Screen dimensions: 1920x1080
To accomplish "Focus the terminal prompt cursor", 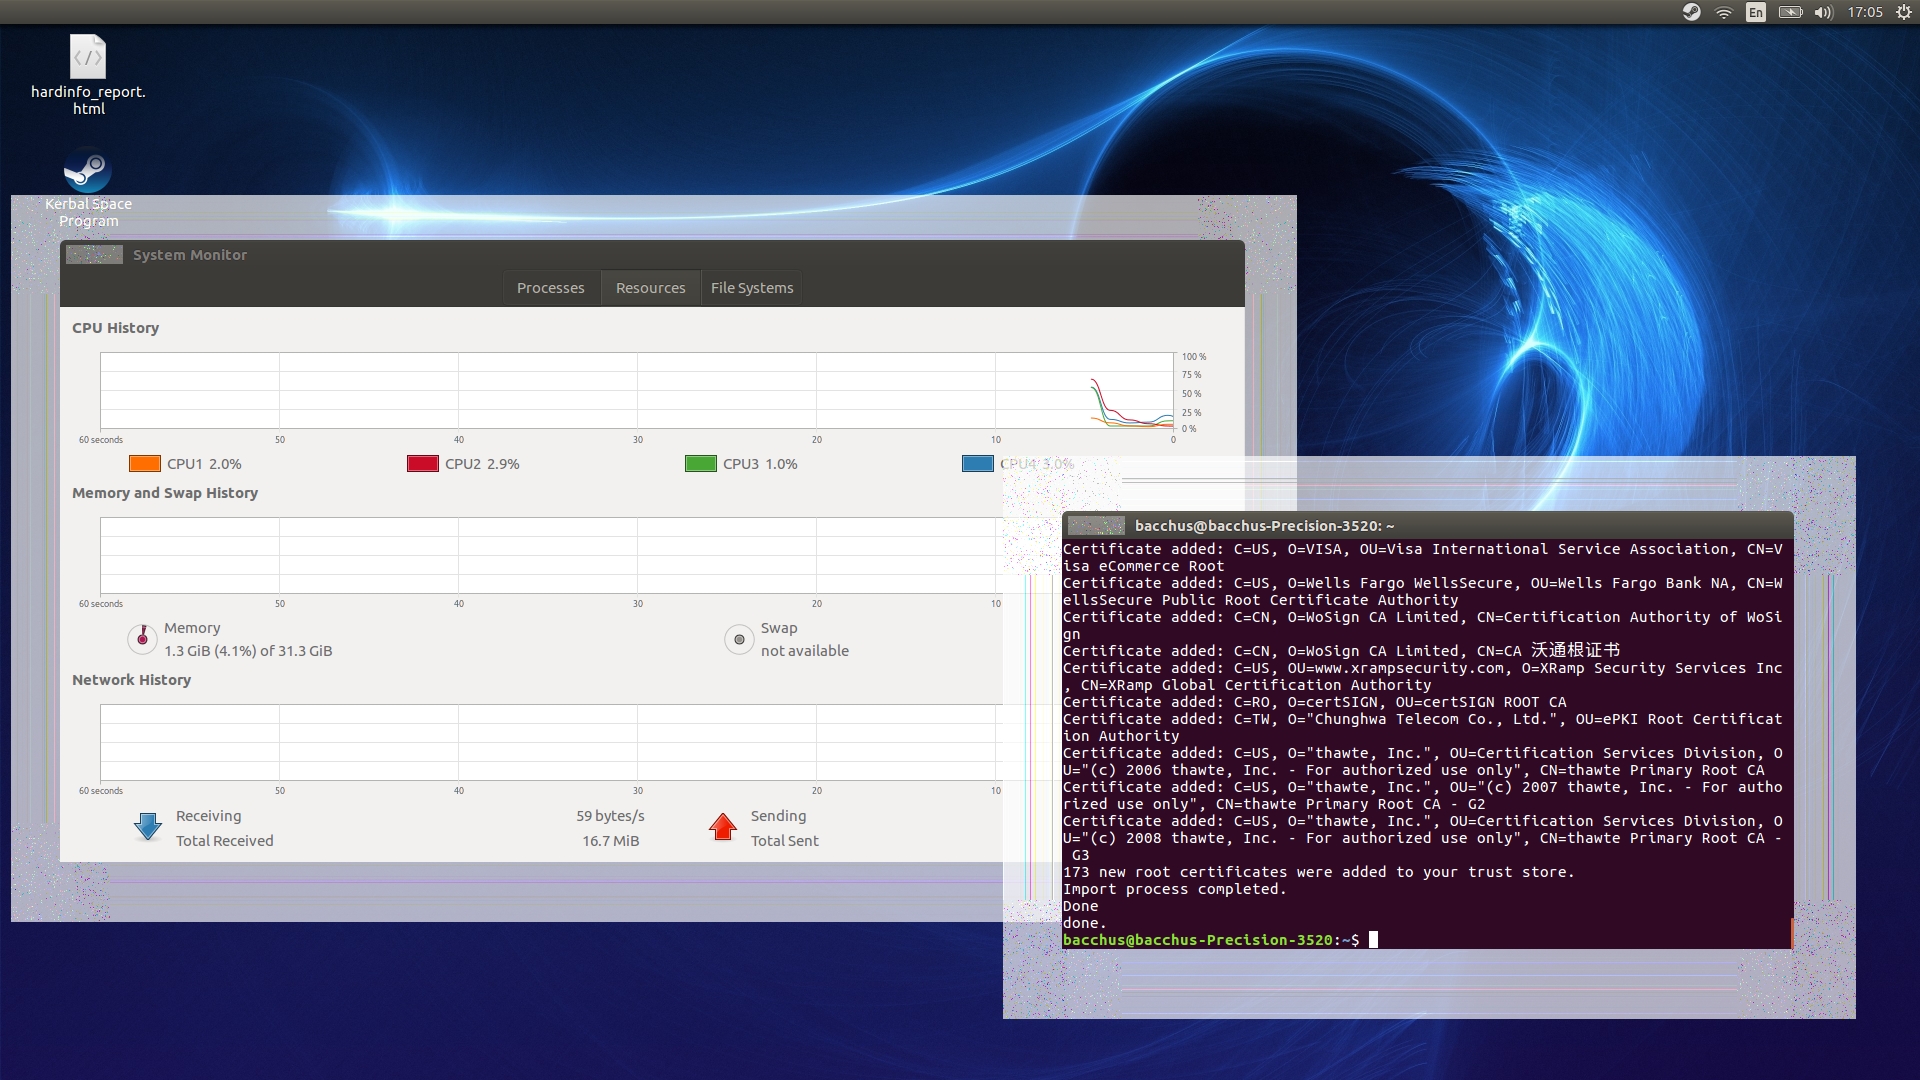I will (1374, 940).
